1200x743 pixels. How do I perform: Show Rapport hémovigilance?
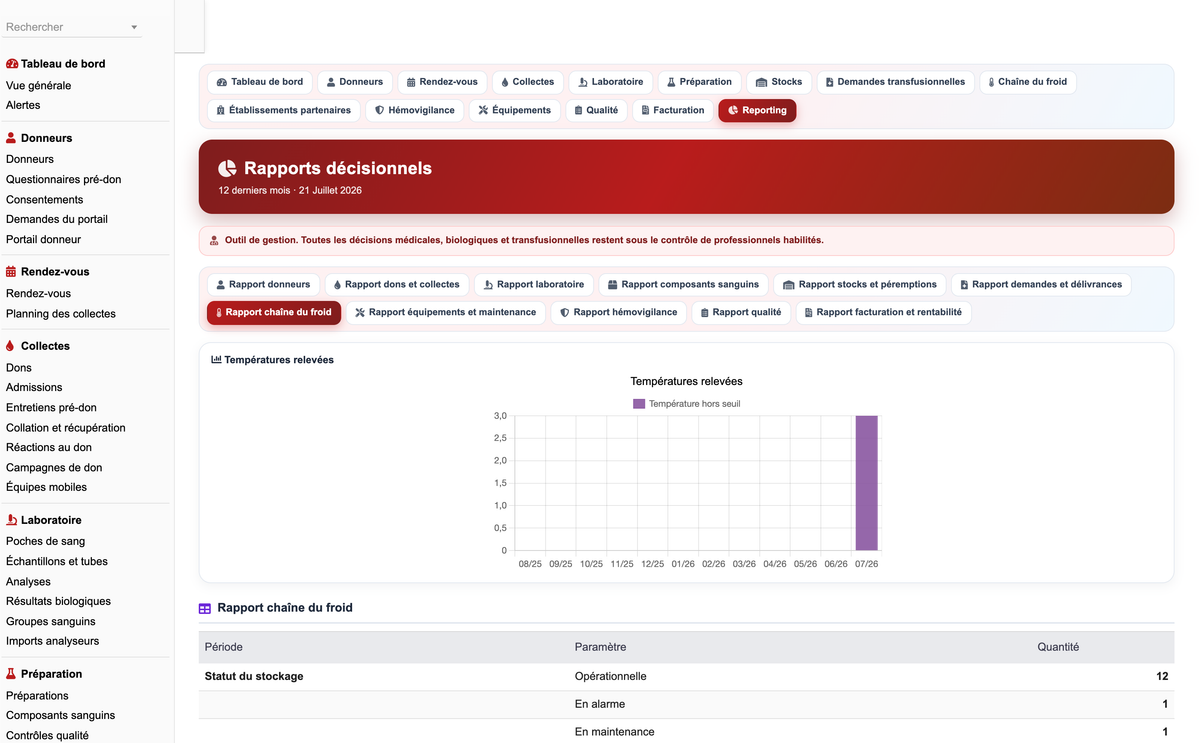(619, 313)
